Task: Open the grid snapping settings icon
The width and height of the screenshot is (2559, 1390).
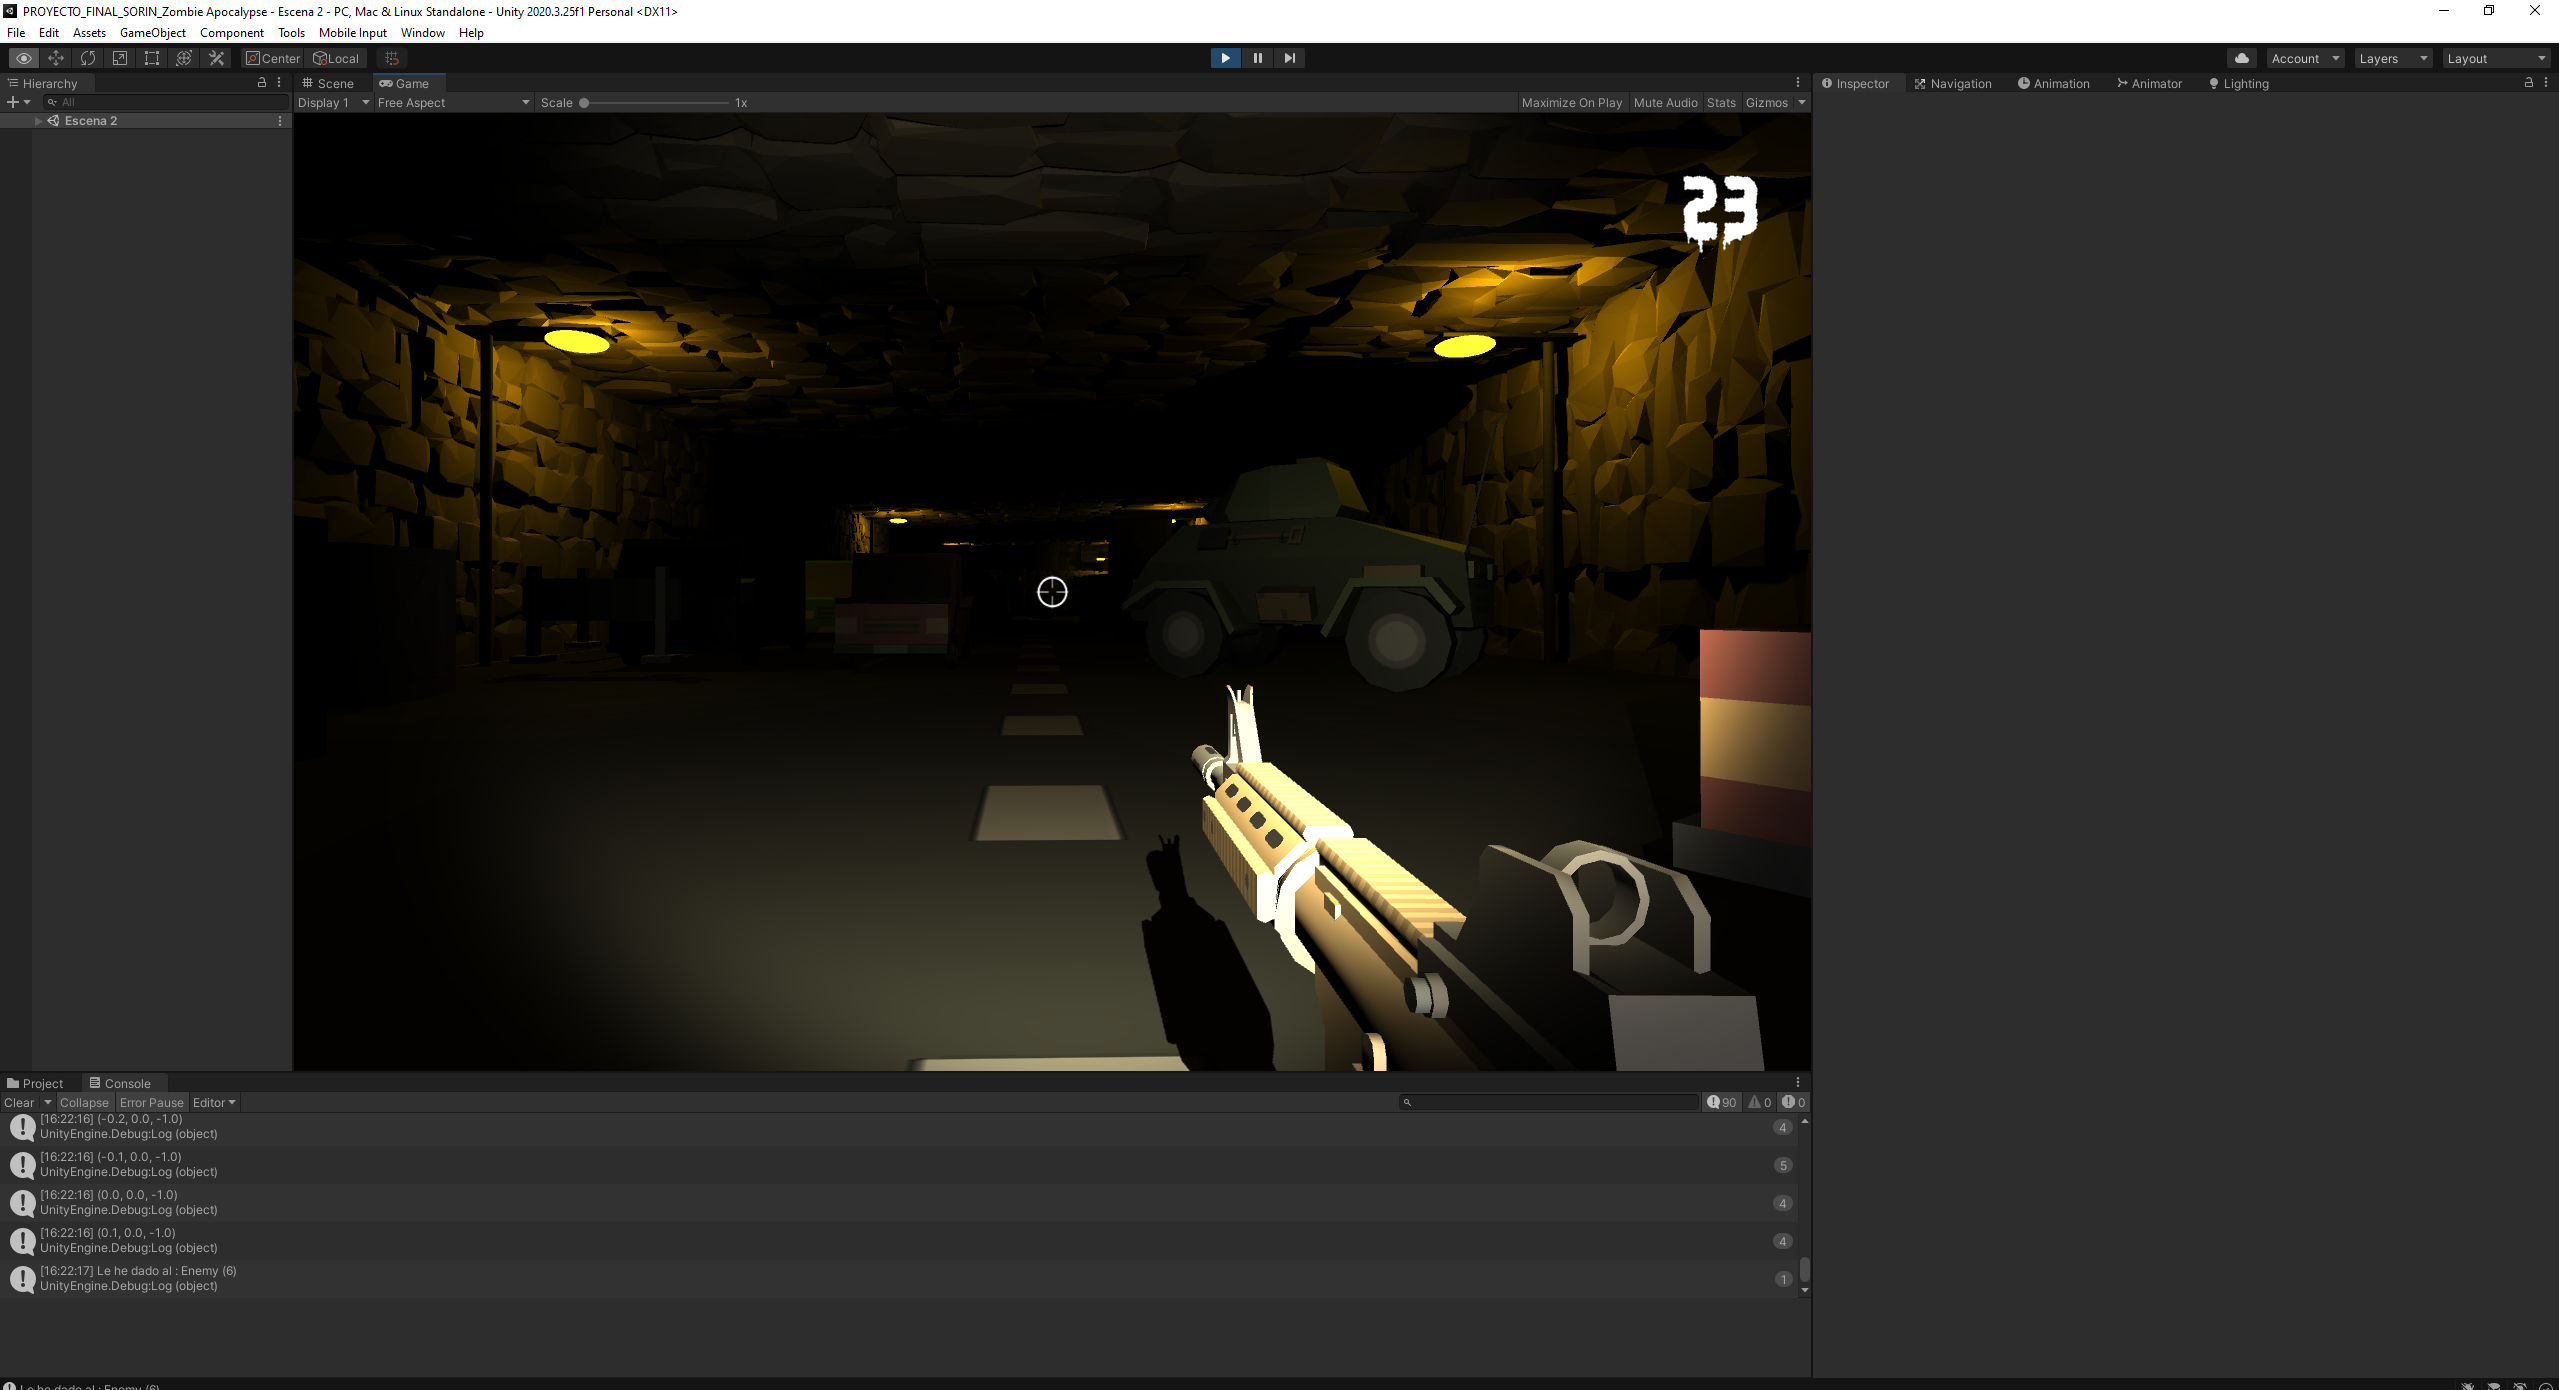Action: point(391,58)
